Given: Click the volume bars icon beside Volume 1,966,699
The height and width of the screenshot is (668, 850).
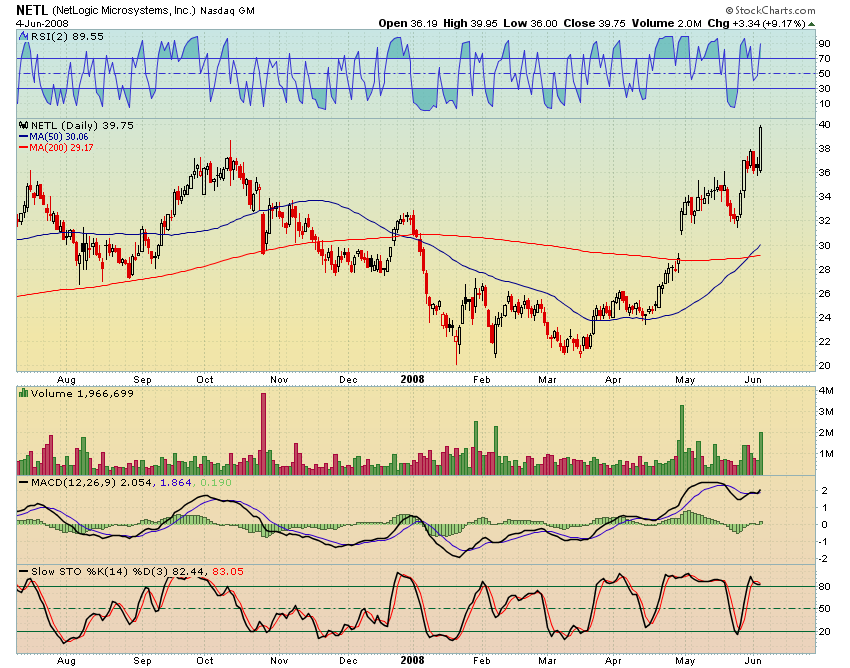Looking at the screenshot, I should point(23,393).
